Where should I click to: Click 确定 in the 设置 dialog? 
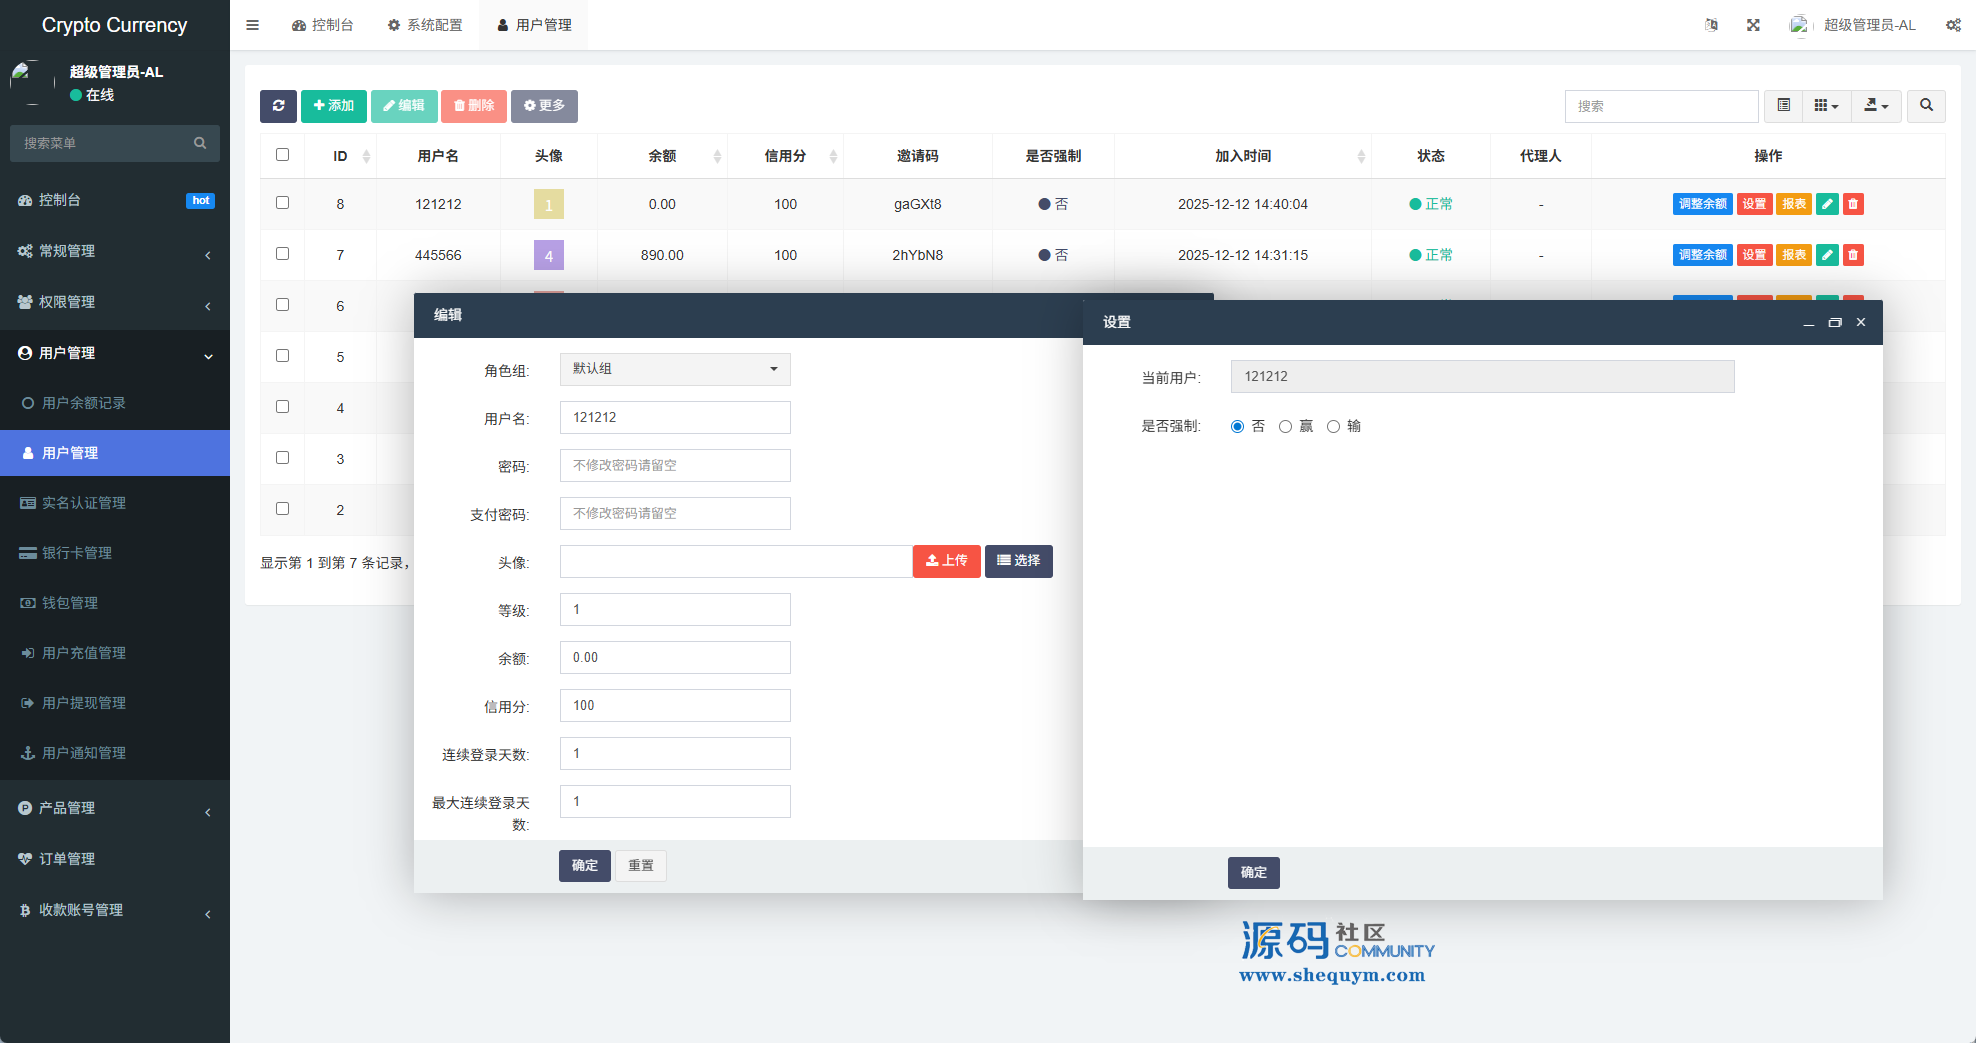1253,872
